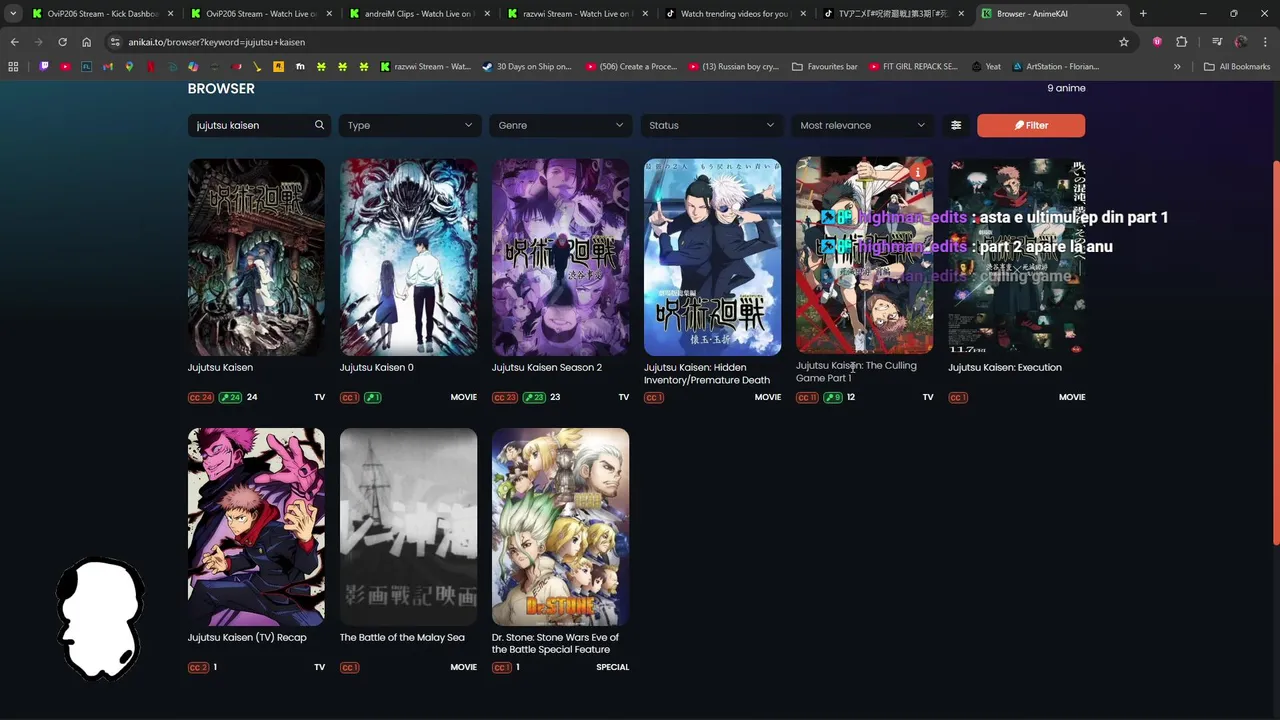The height and width of the screenshot is (720, 1280).
Task: Open the Copilot bookmark icon
Action: click(x=193, y=67)
